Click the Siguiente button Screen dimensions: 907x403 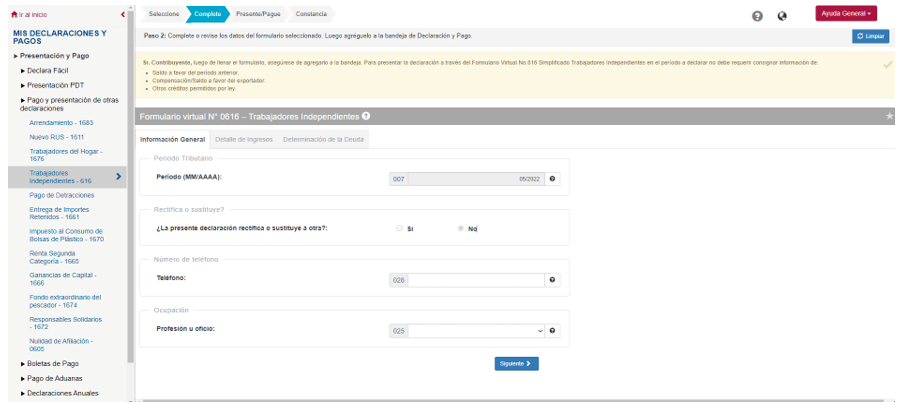[516, 363]
